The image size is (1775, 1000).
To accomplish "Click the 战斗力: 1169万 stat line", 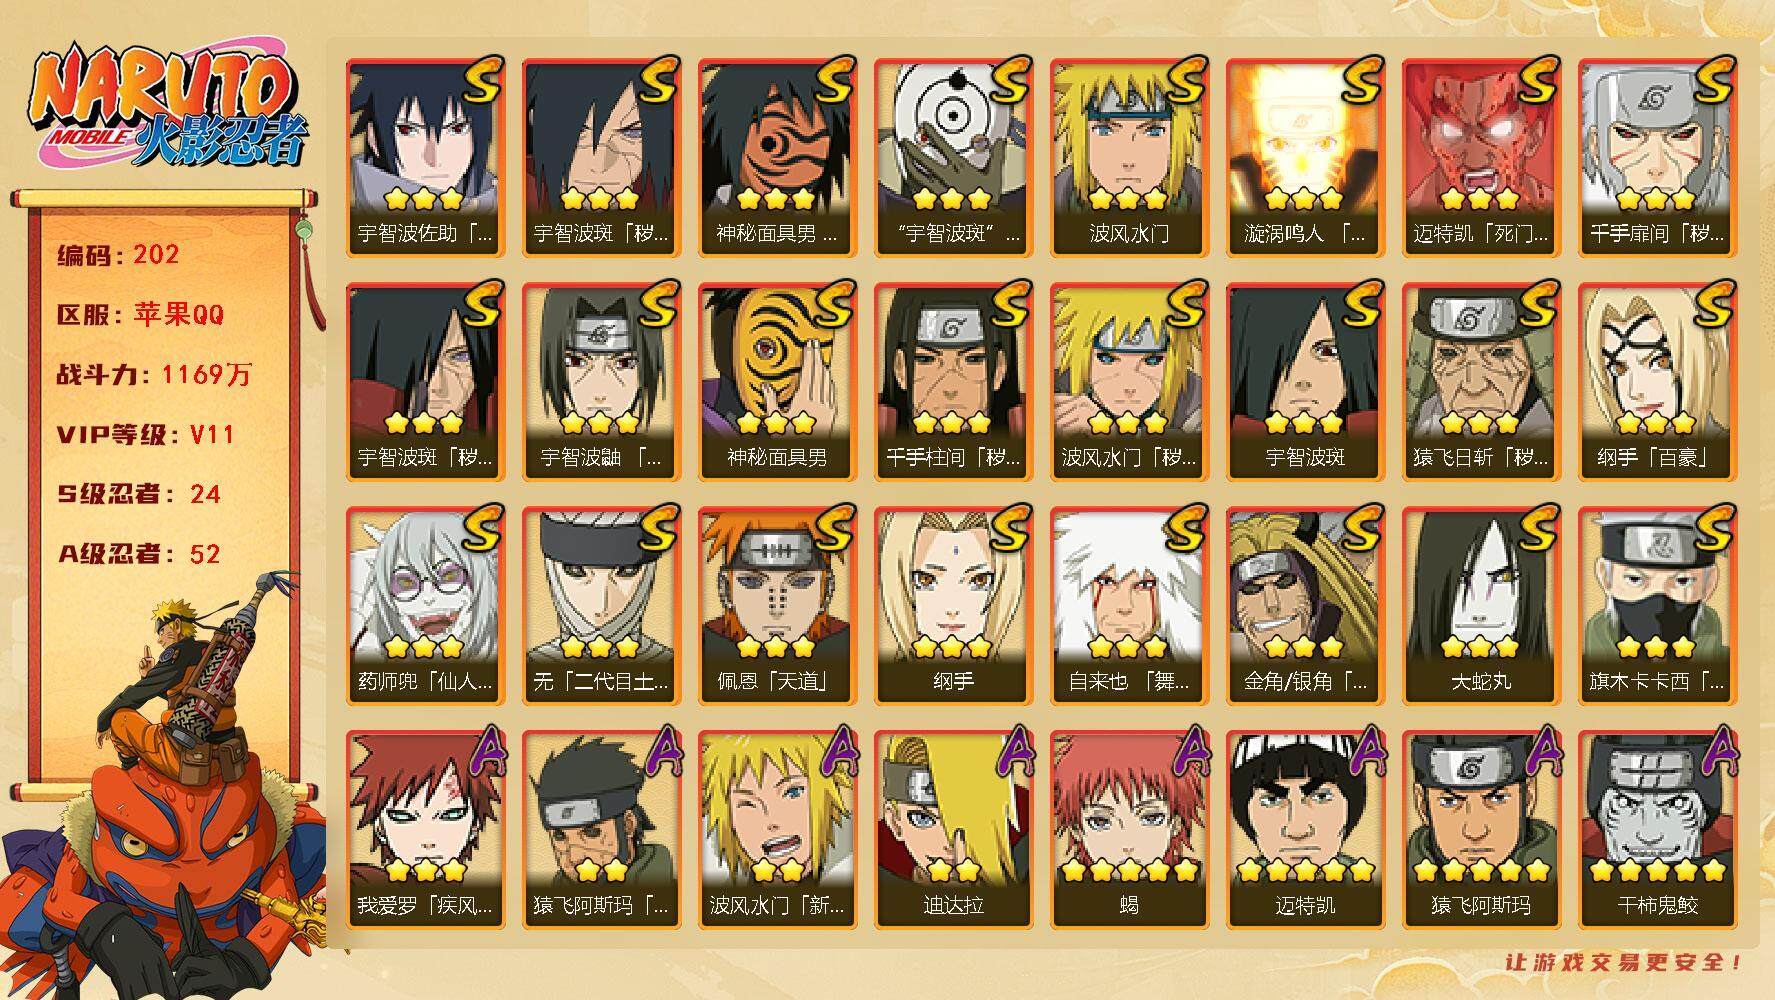I will (x=155, y=375).
